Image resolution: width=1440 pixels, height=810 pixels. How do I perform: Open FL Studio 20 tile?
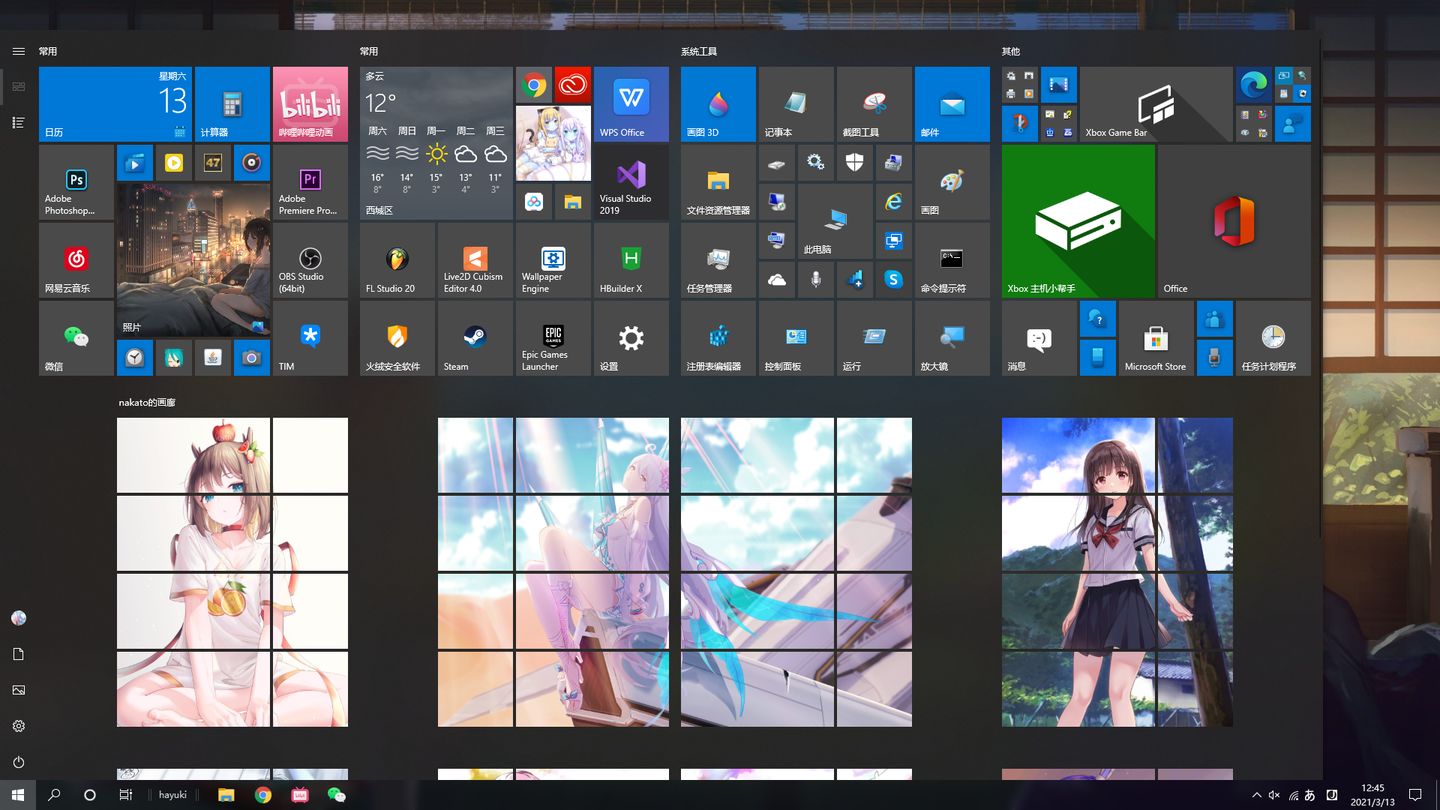397,260
